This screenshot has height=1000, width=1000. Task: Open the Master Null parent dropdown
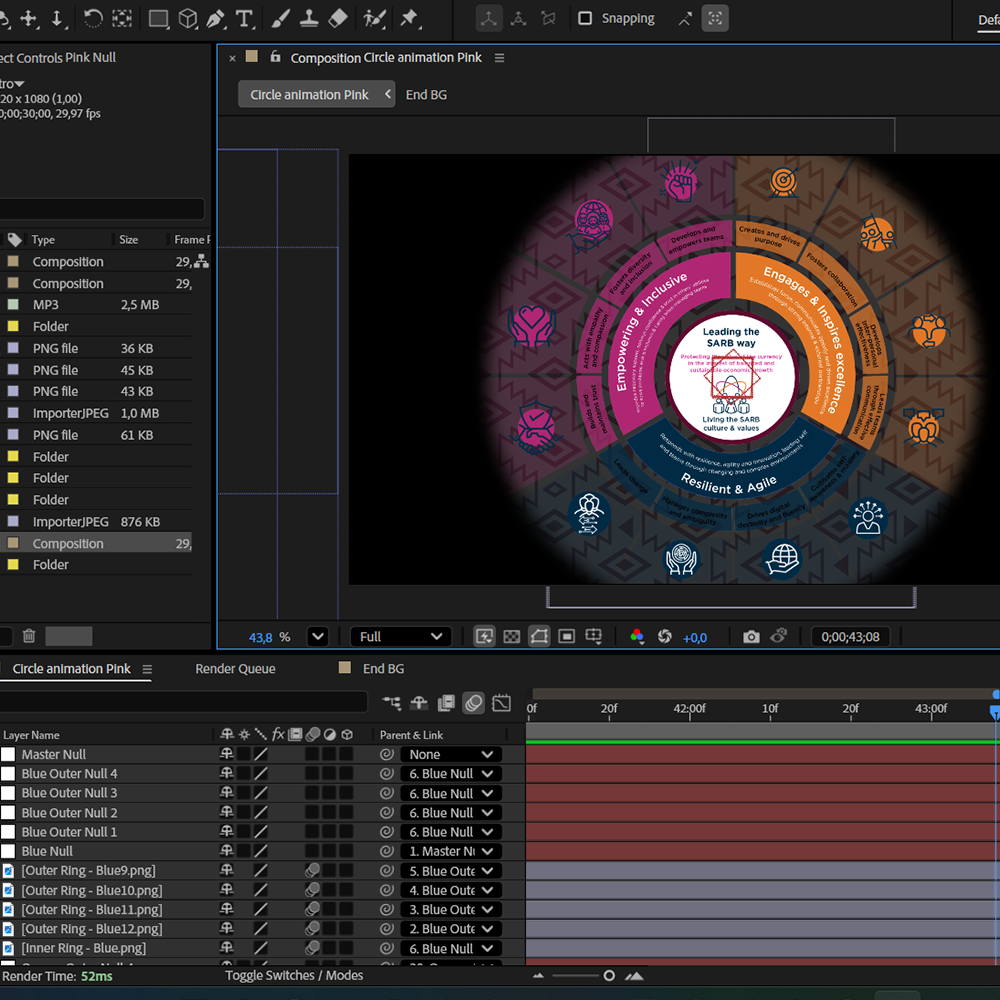tap(451, 755)
